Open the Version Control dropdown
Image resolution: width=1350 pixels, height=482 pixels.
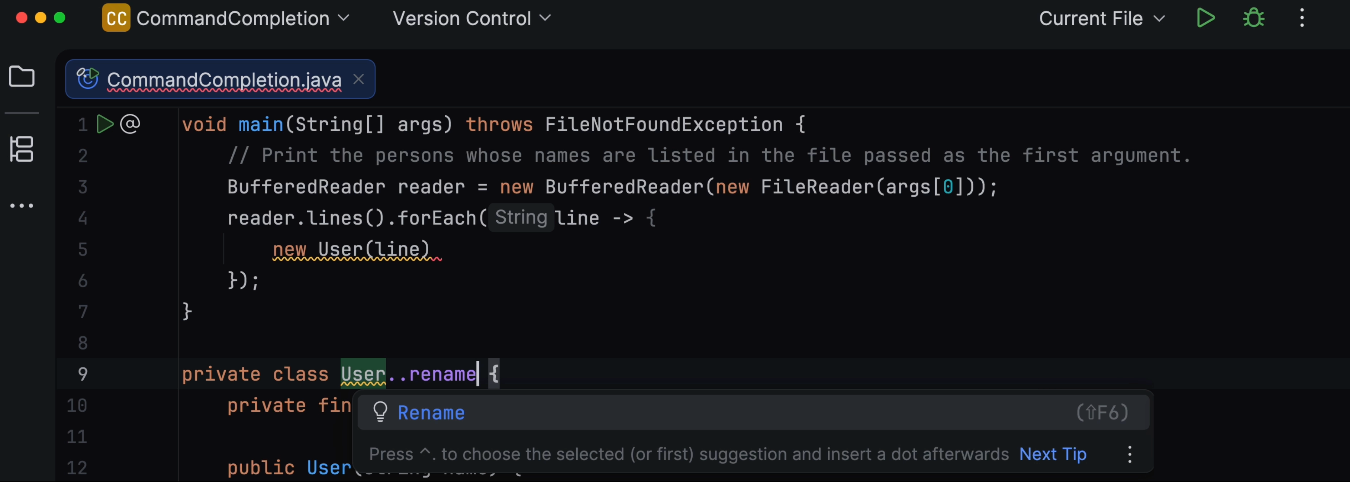[x=472, y=18]
